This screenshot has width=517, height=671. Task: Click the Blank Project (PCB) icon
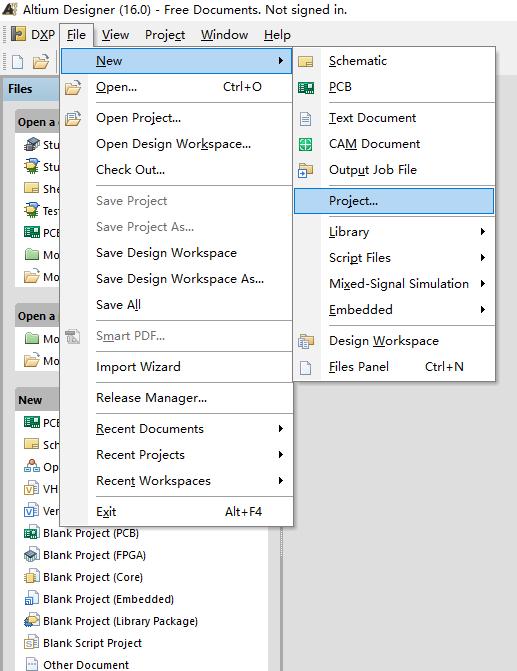point(32,533)
